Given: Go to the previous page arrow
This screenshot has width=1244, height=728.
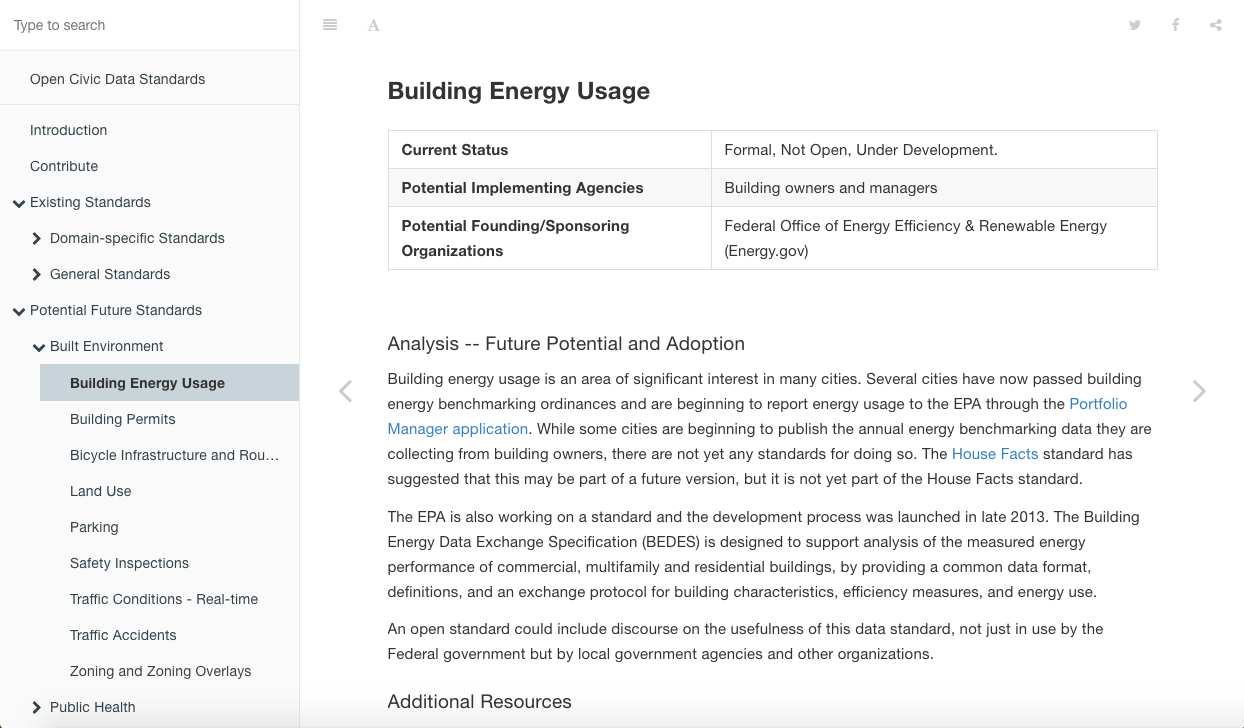Looking at the screenshot, I should 345,391.
